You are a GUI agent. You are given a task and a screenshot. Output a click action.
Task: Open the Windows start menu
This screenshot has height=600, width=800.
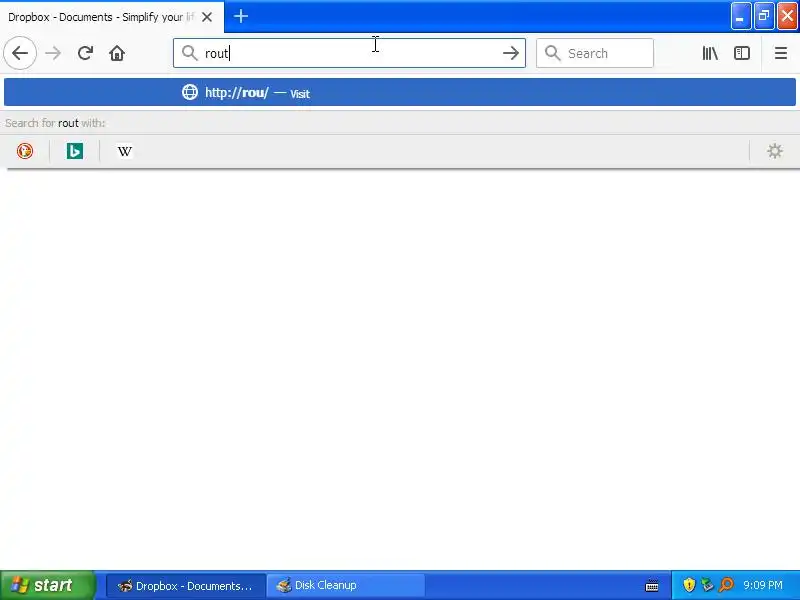click(47, 585)
